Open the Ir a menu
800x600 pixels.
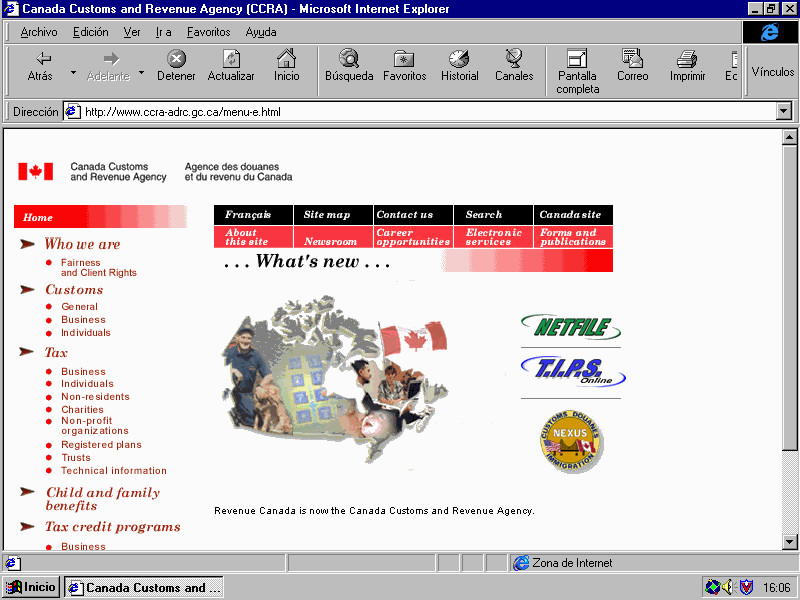click(163, 32)
